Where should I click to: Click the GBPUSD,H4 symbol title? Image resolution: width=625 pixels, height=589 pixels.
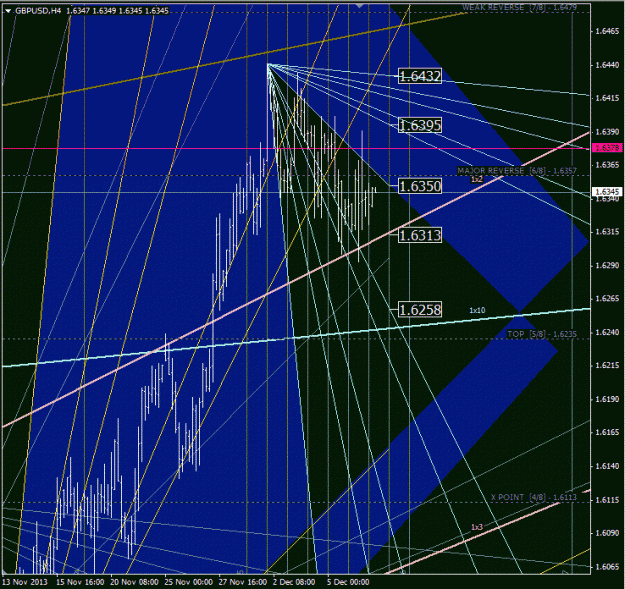38,11
